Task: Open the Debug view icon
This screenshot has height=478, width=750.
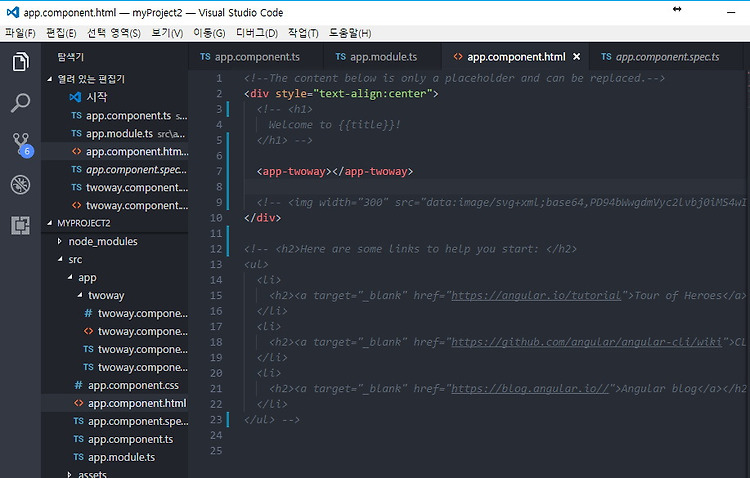Action: pos(21,185)
